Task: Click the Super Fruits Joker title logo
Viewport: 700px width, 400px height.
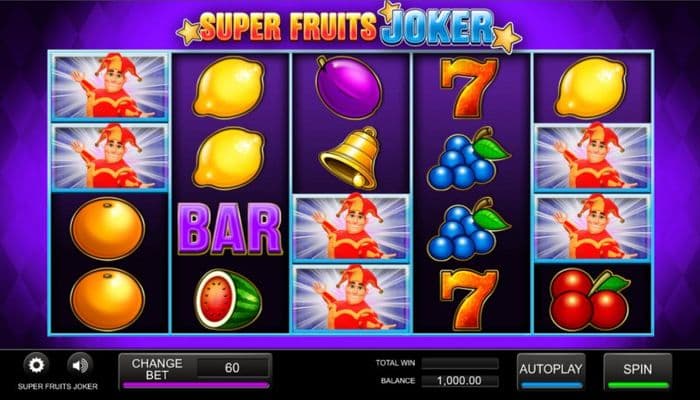Action: point(350,26)
